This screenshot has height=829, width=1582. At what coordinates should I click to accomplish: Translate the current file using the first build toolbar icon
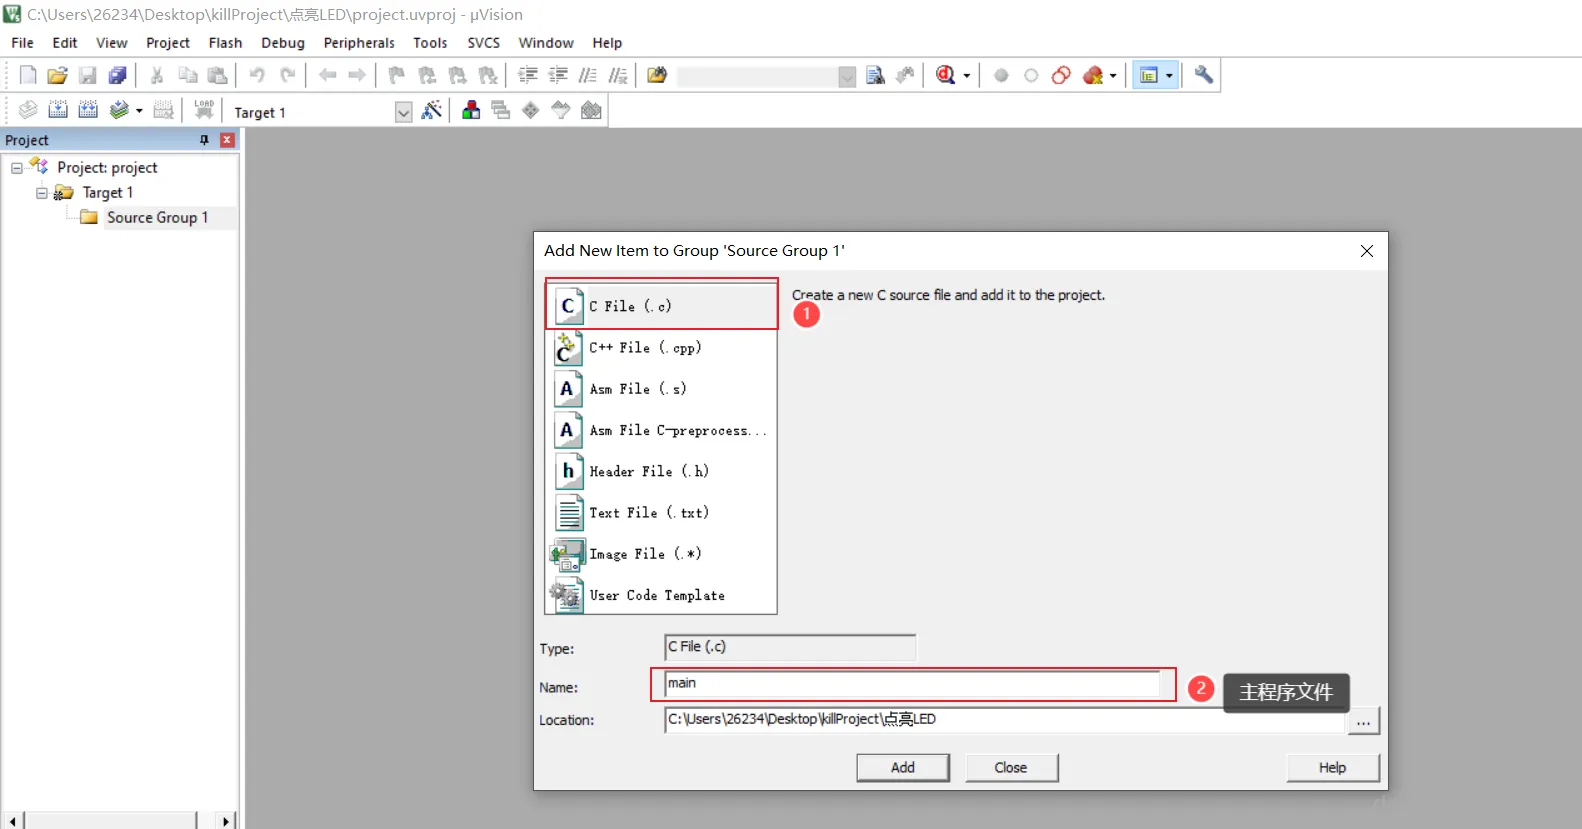pyautogui.click(x=28, y=110)
